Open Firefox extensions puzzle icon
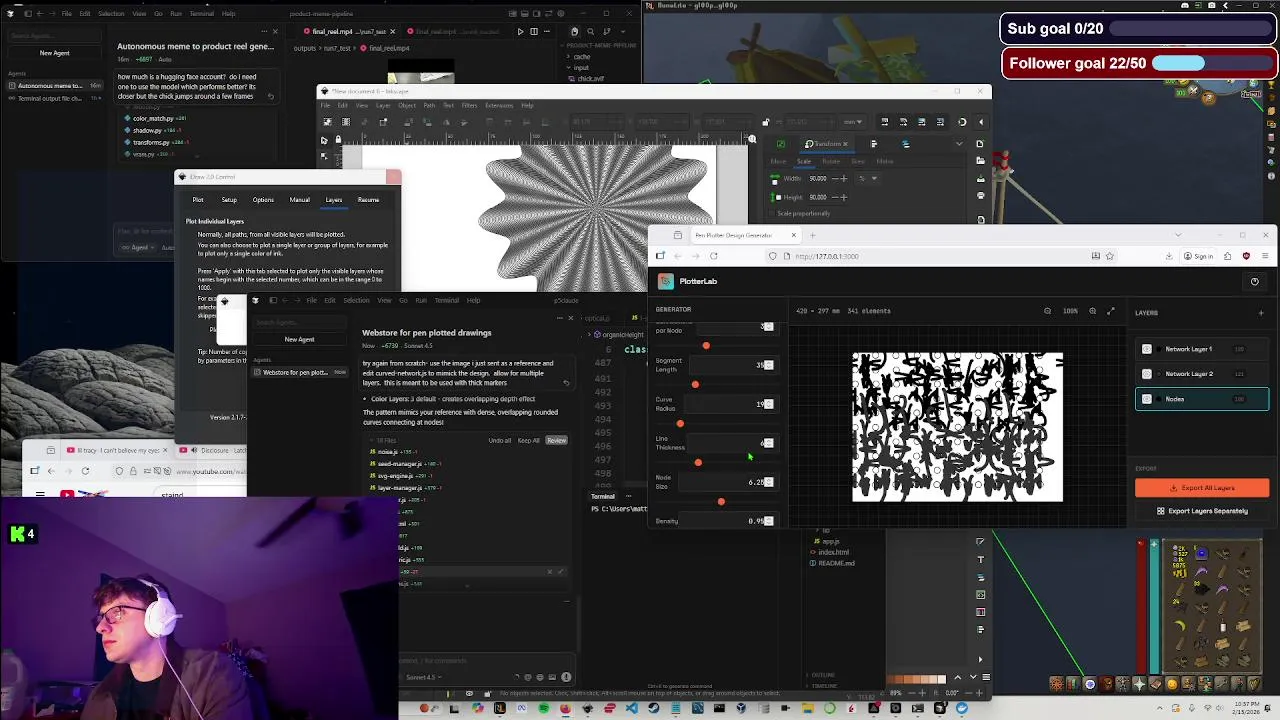The image size is (1280, 720). click(1227, 256)
